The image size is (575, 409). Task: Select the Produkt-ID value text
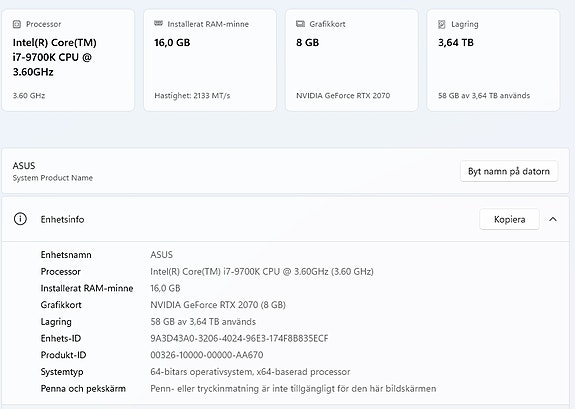click(206, 355)
